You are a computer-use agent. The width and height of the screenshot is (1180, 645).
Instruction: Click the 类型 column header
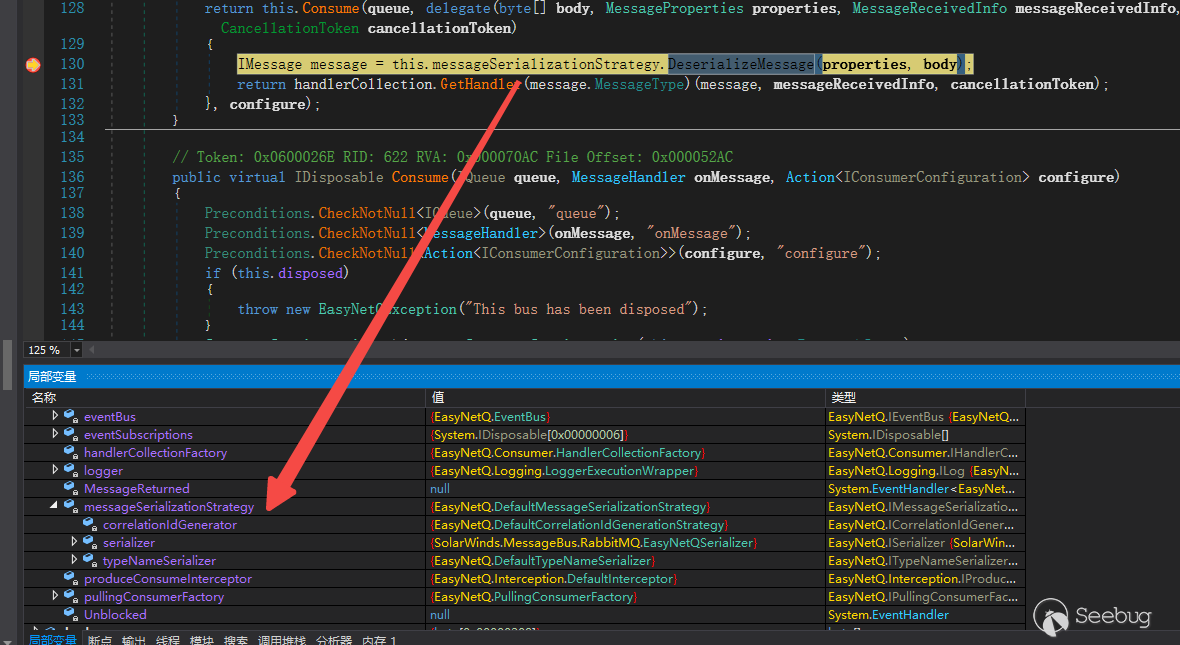(925, 397)
